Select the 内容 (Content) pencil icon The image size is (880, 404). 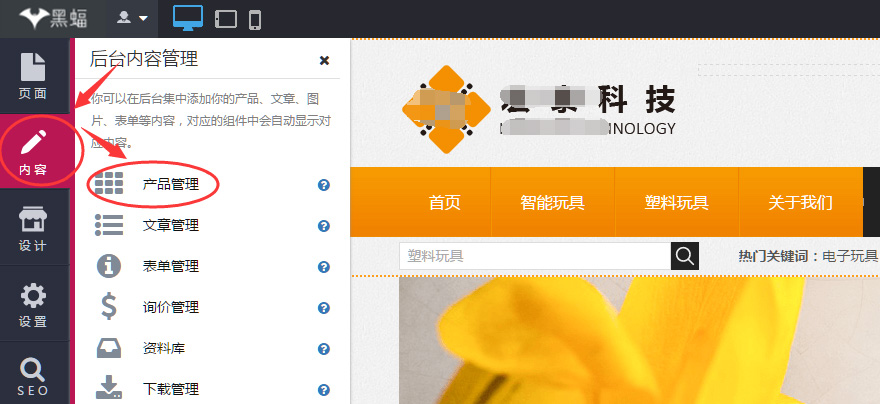pos(33,150)
